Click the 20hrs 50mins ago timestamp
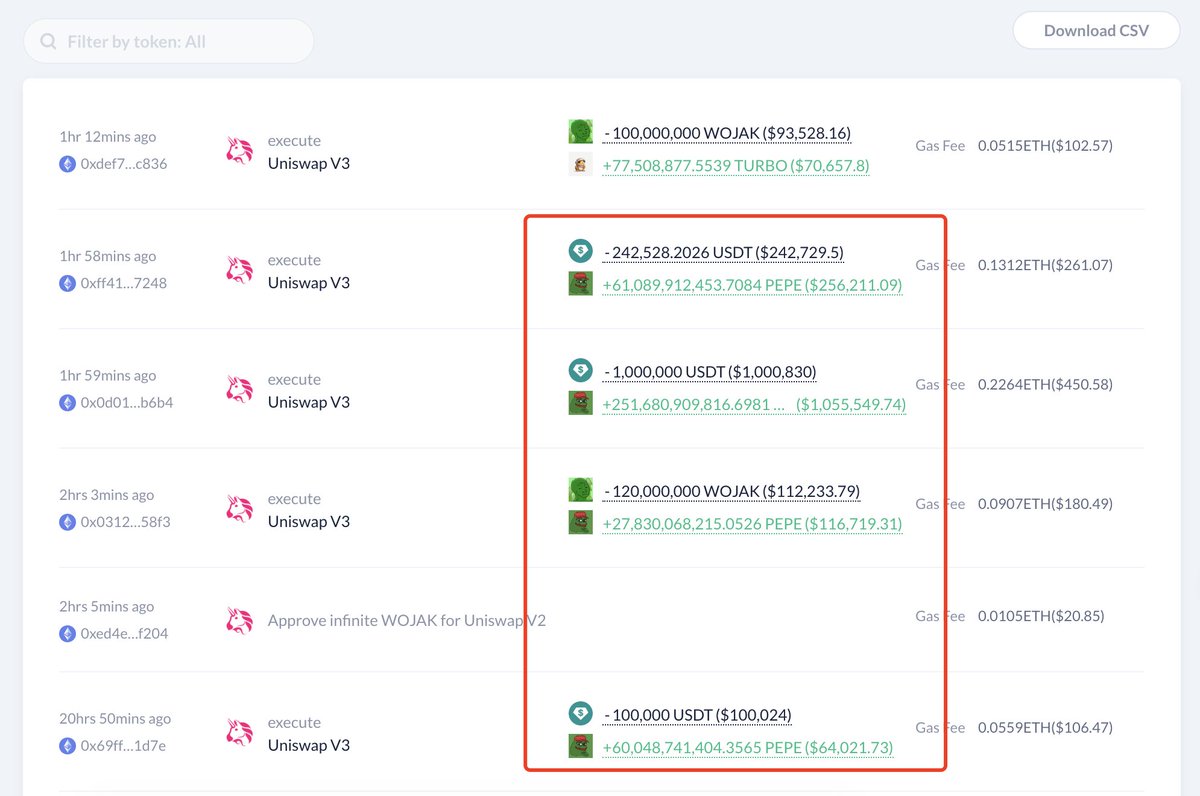The height and width of the screenshot is (796, 1200). [115, 719]
